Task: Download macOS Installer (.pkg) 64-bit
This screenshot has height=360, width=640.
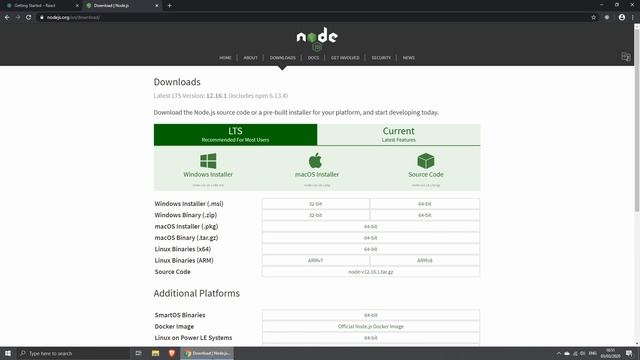Action: pos(371,227)
